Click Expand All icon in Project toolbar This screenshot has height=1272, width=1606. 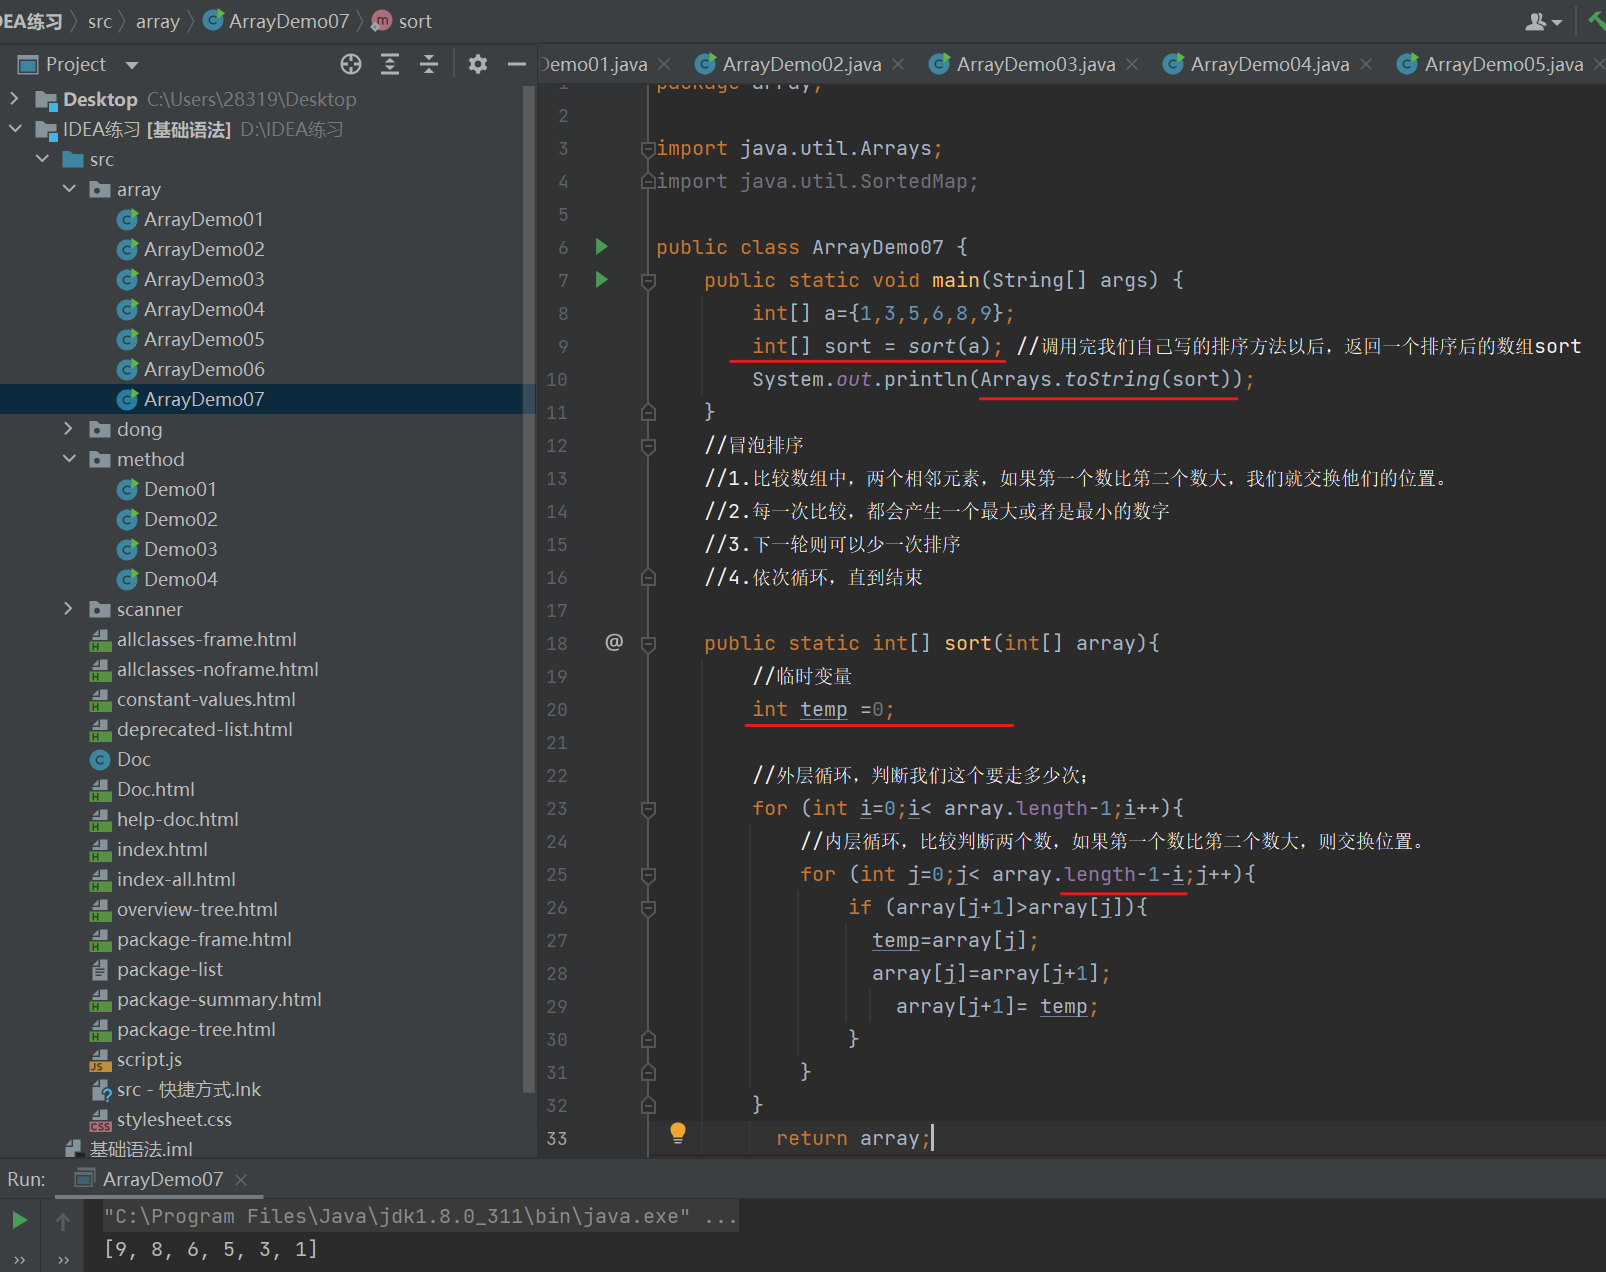390,65
